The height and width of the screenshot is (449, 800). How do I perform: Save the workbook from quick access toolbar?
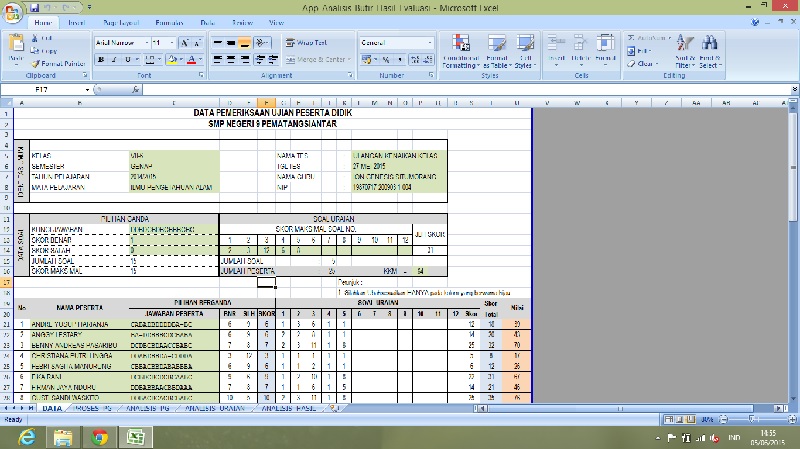[x=35, y=8]
